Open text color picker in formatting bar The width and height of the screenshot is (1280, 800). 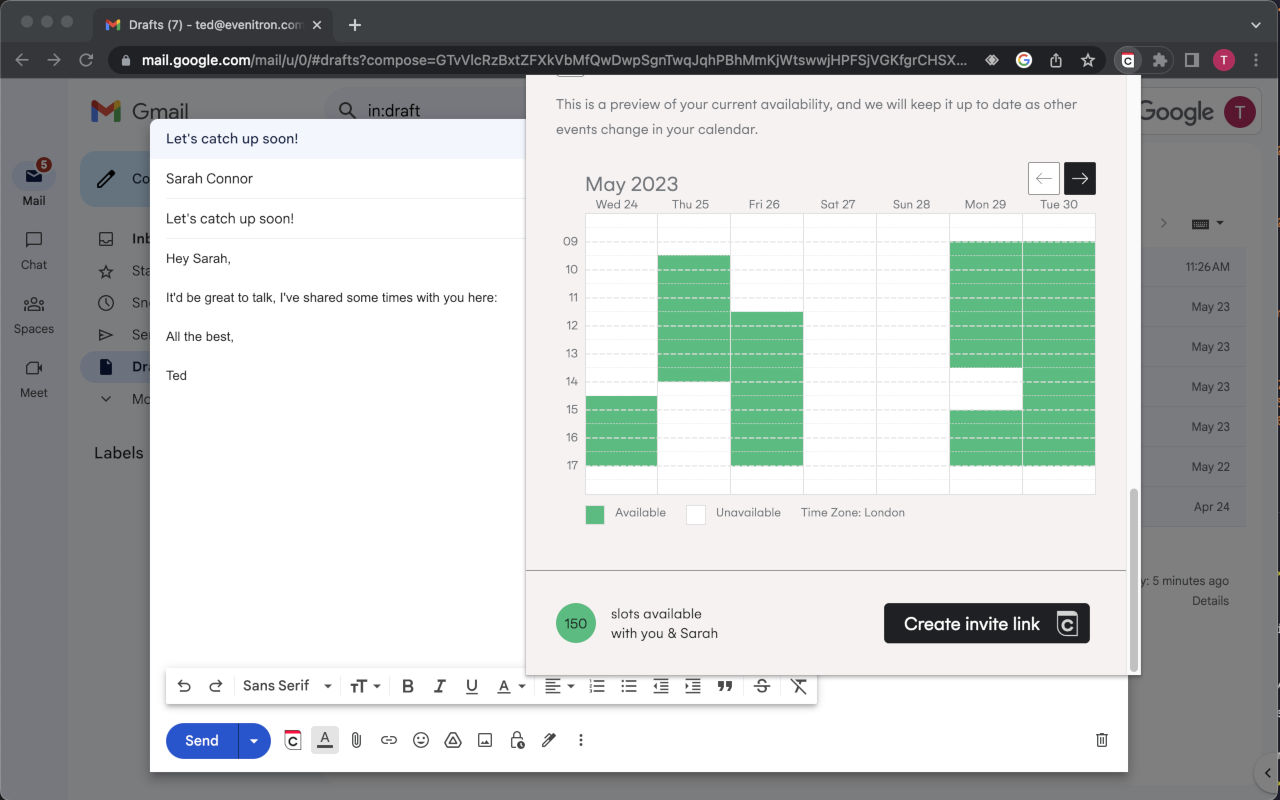coord(512,686)
